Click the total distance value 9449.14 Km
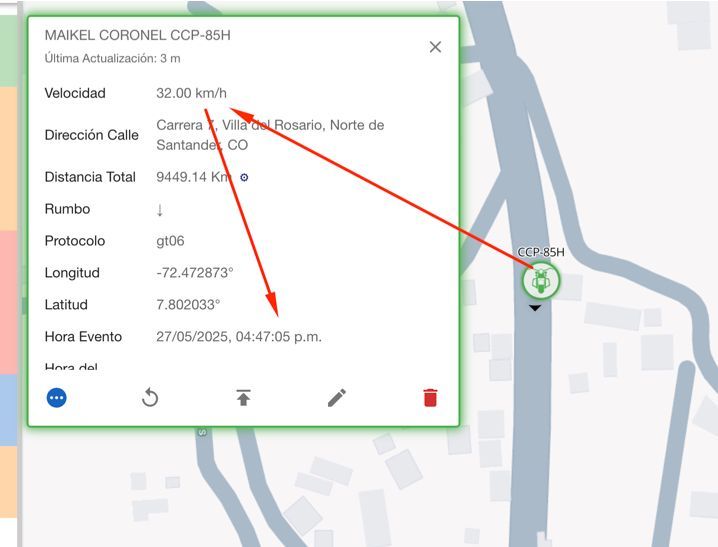Image resolution: width=718 pixels, height=547 pixels. 192,177
